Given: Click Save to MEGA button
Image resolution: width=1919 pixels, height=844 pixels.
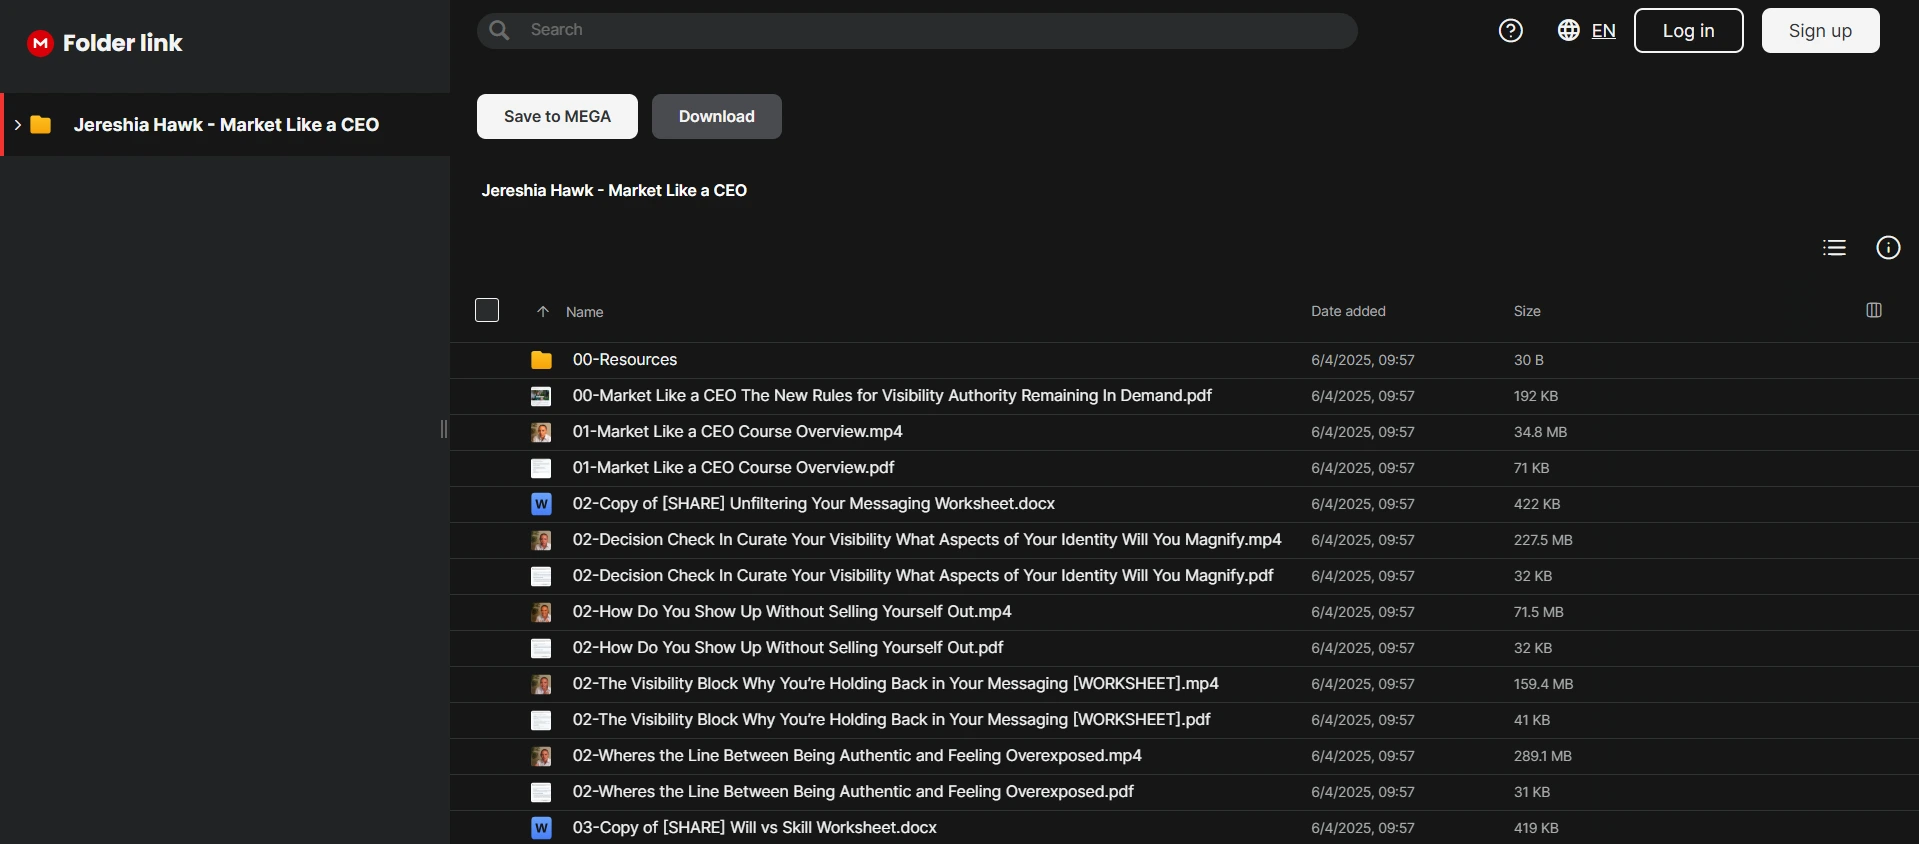Looking at the screenshot, I should click(x=557, y=117).
